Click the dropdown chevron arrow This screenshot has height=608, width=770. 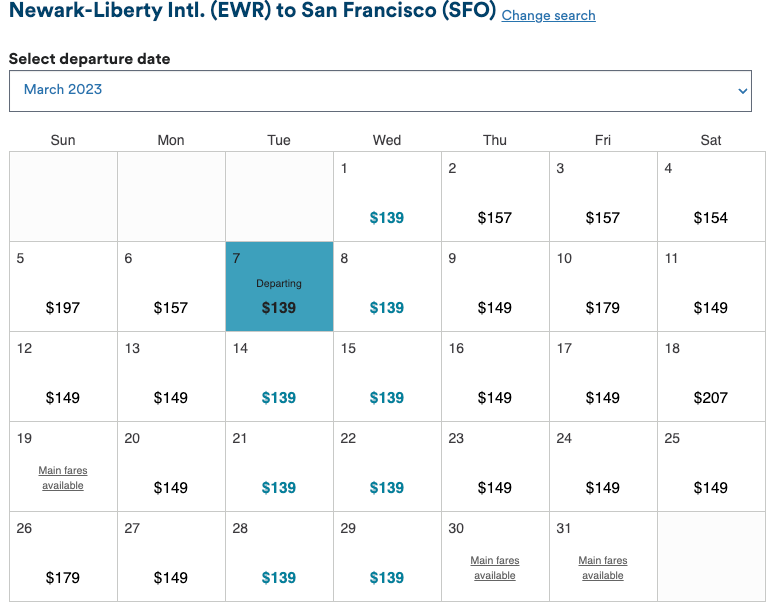pos(742,91)
